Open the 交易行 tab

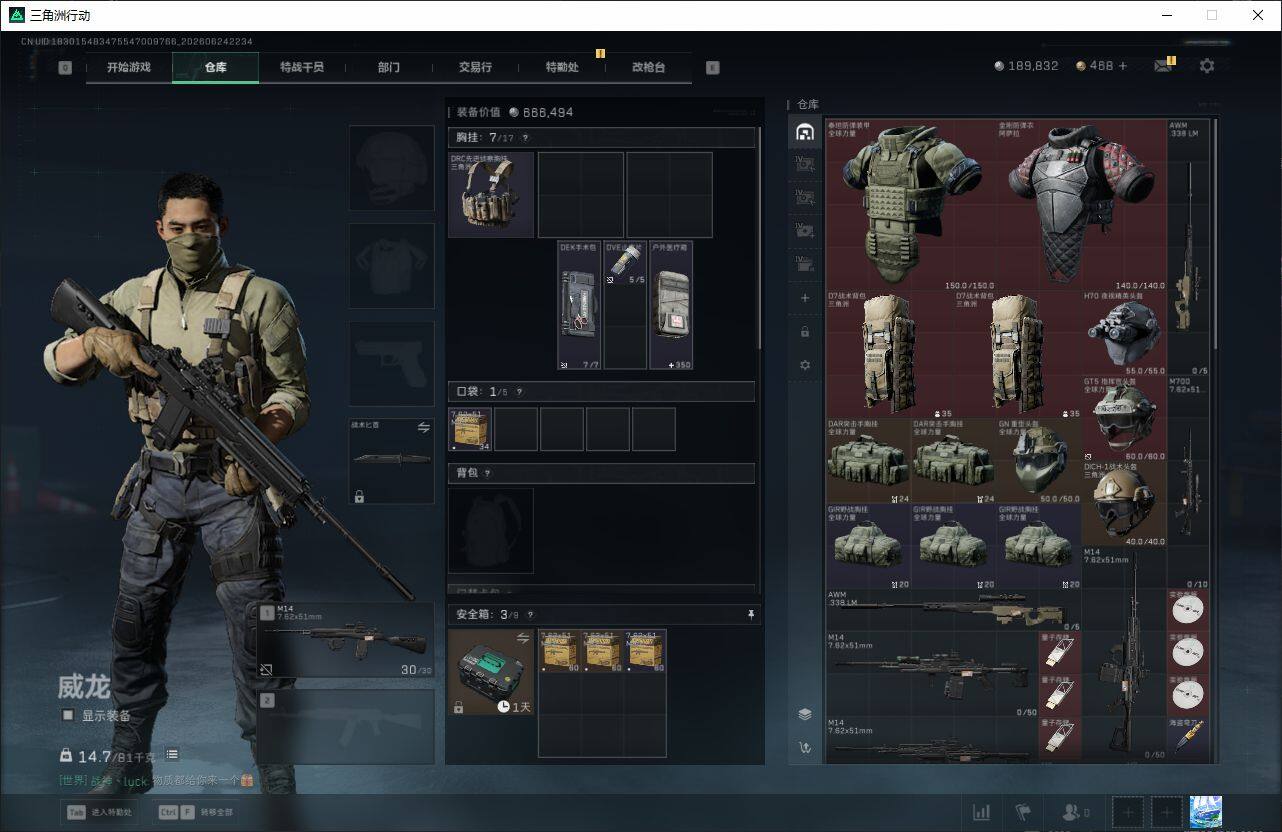click(475, 67)
